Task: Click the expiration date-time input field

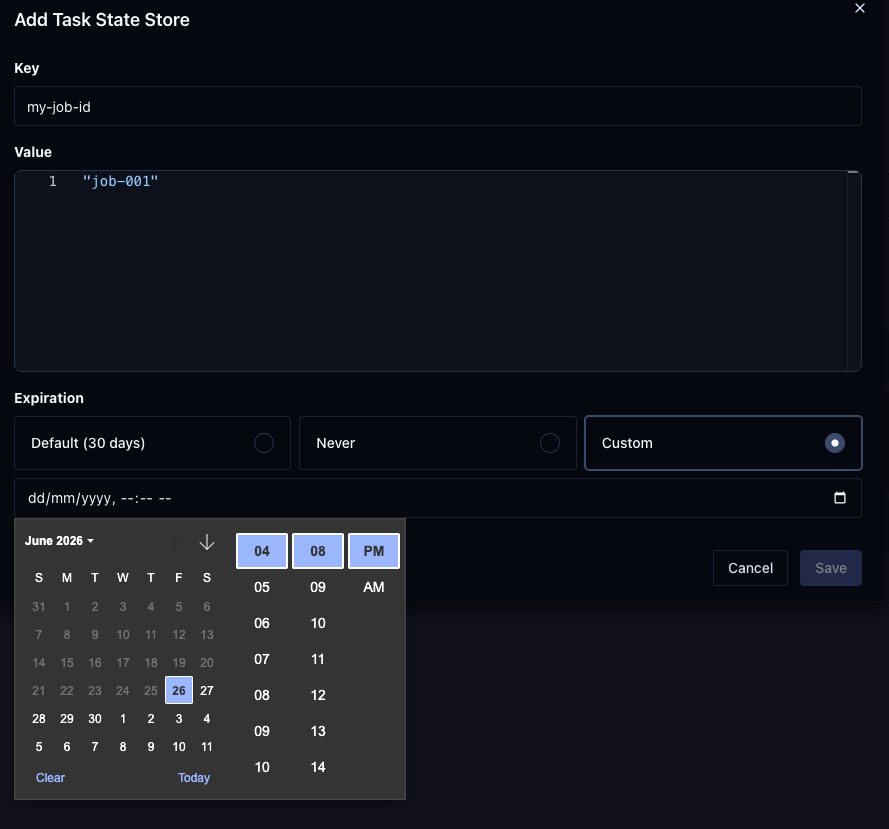Action: [438, 498]
